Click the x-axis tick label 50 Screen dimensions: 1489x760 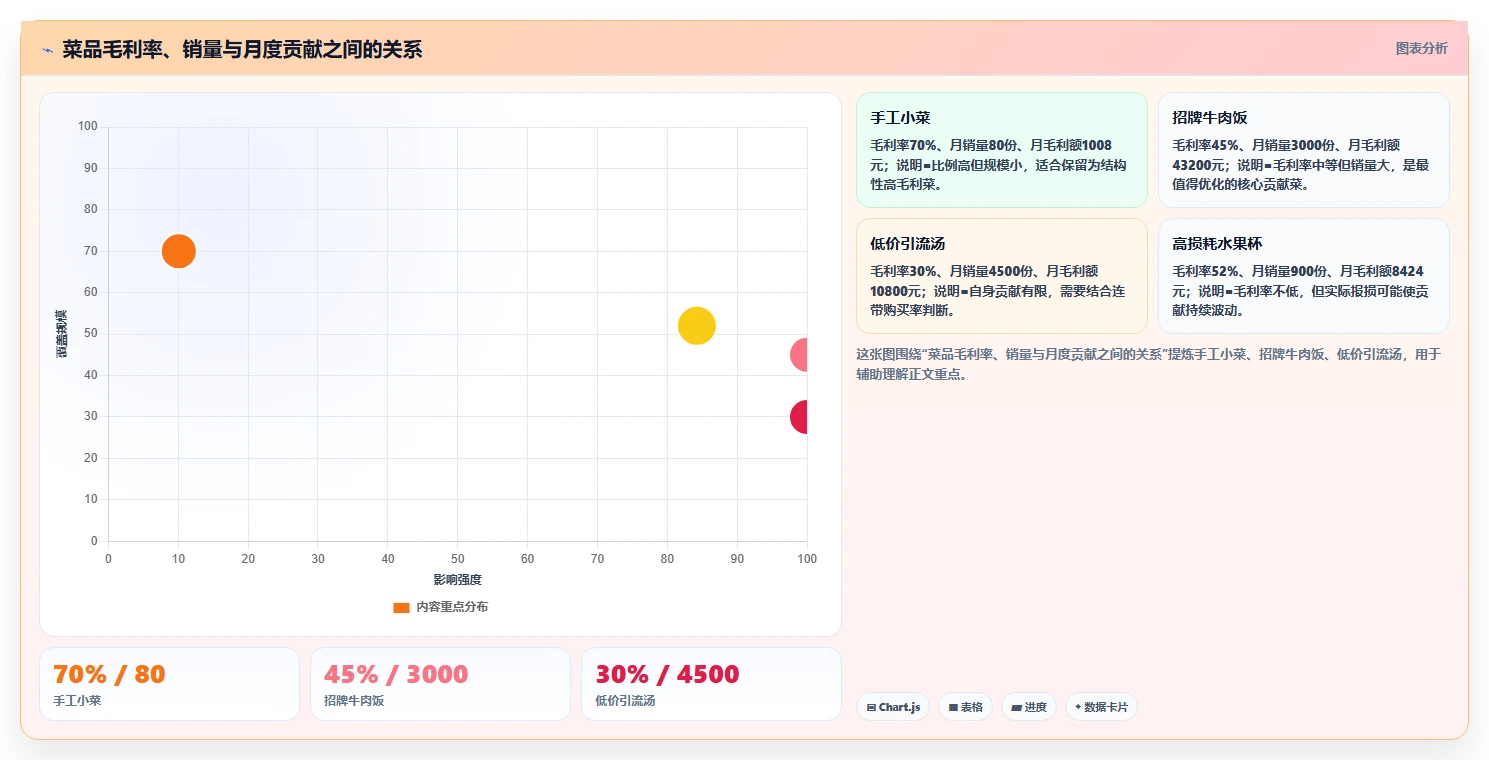pyautogui.click(x=457, y=559)
